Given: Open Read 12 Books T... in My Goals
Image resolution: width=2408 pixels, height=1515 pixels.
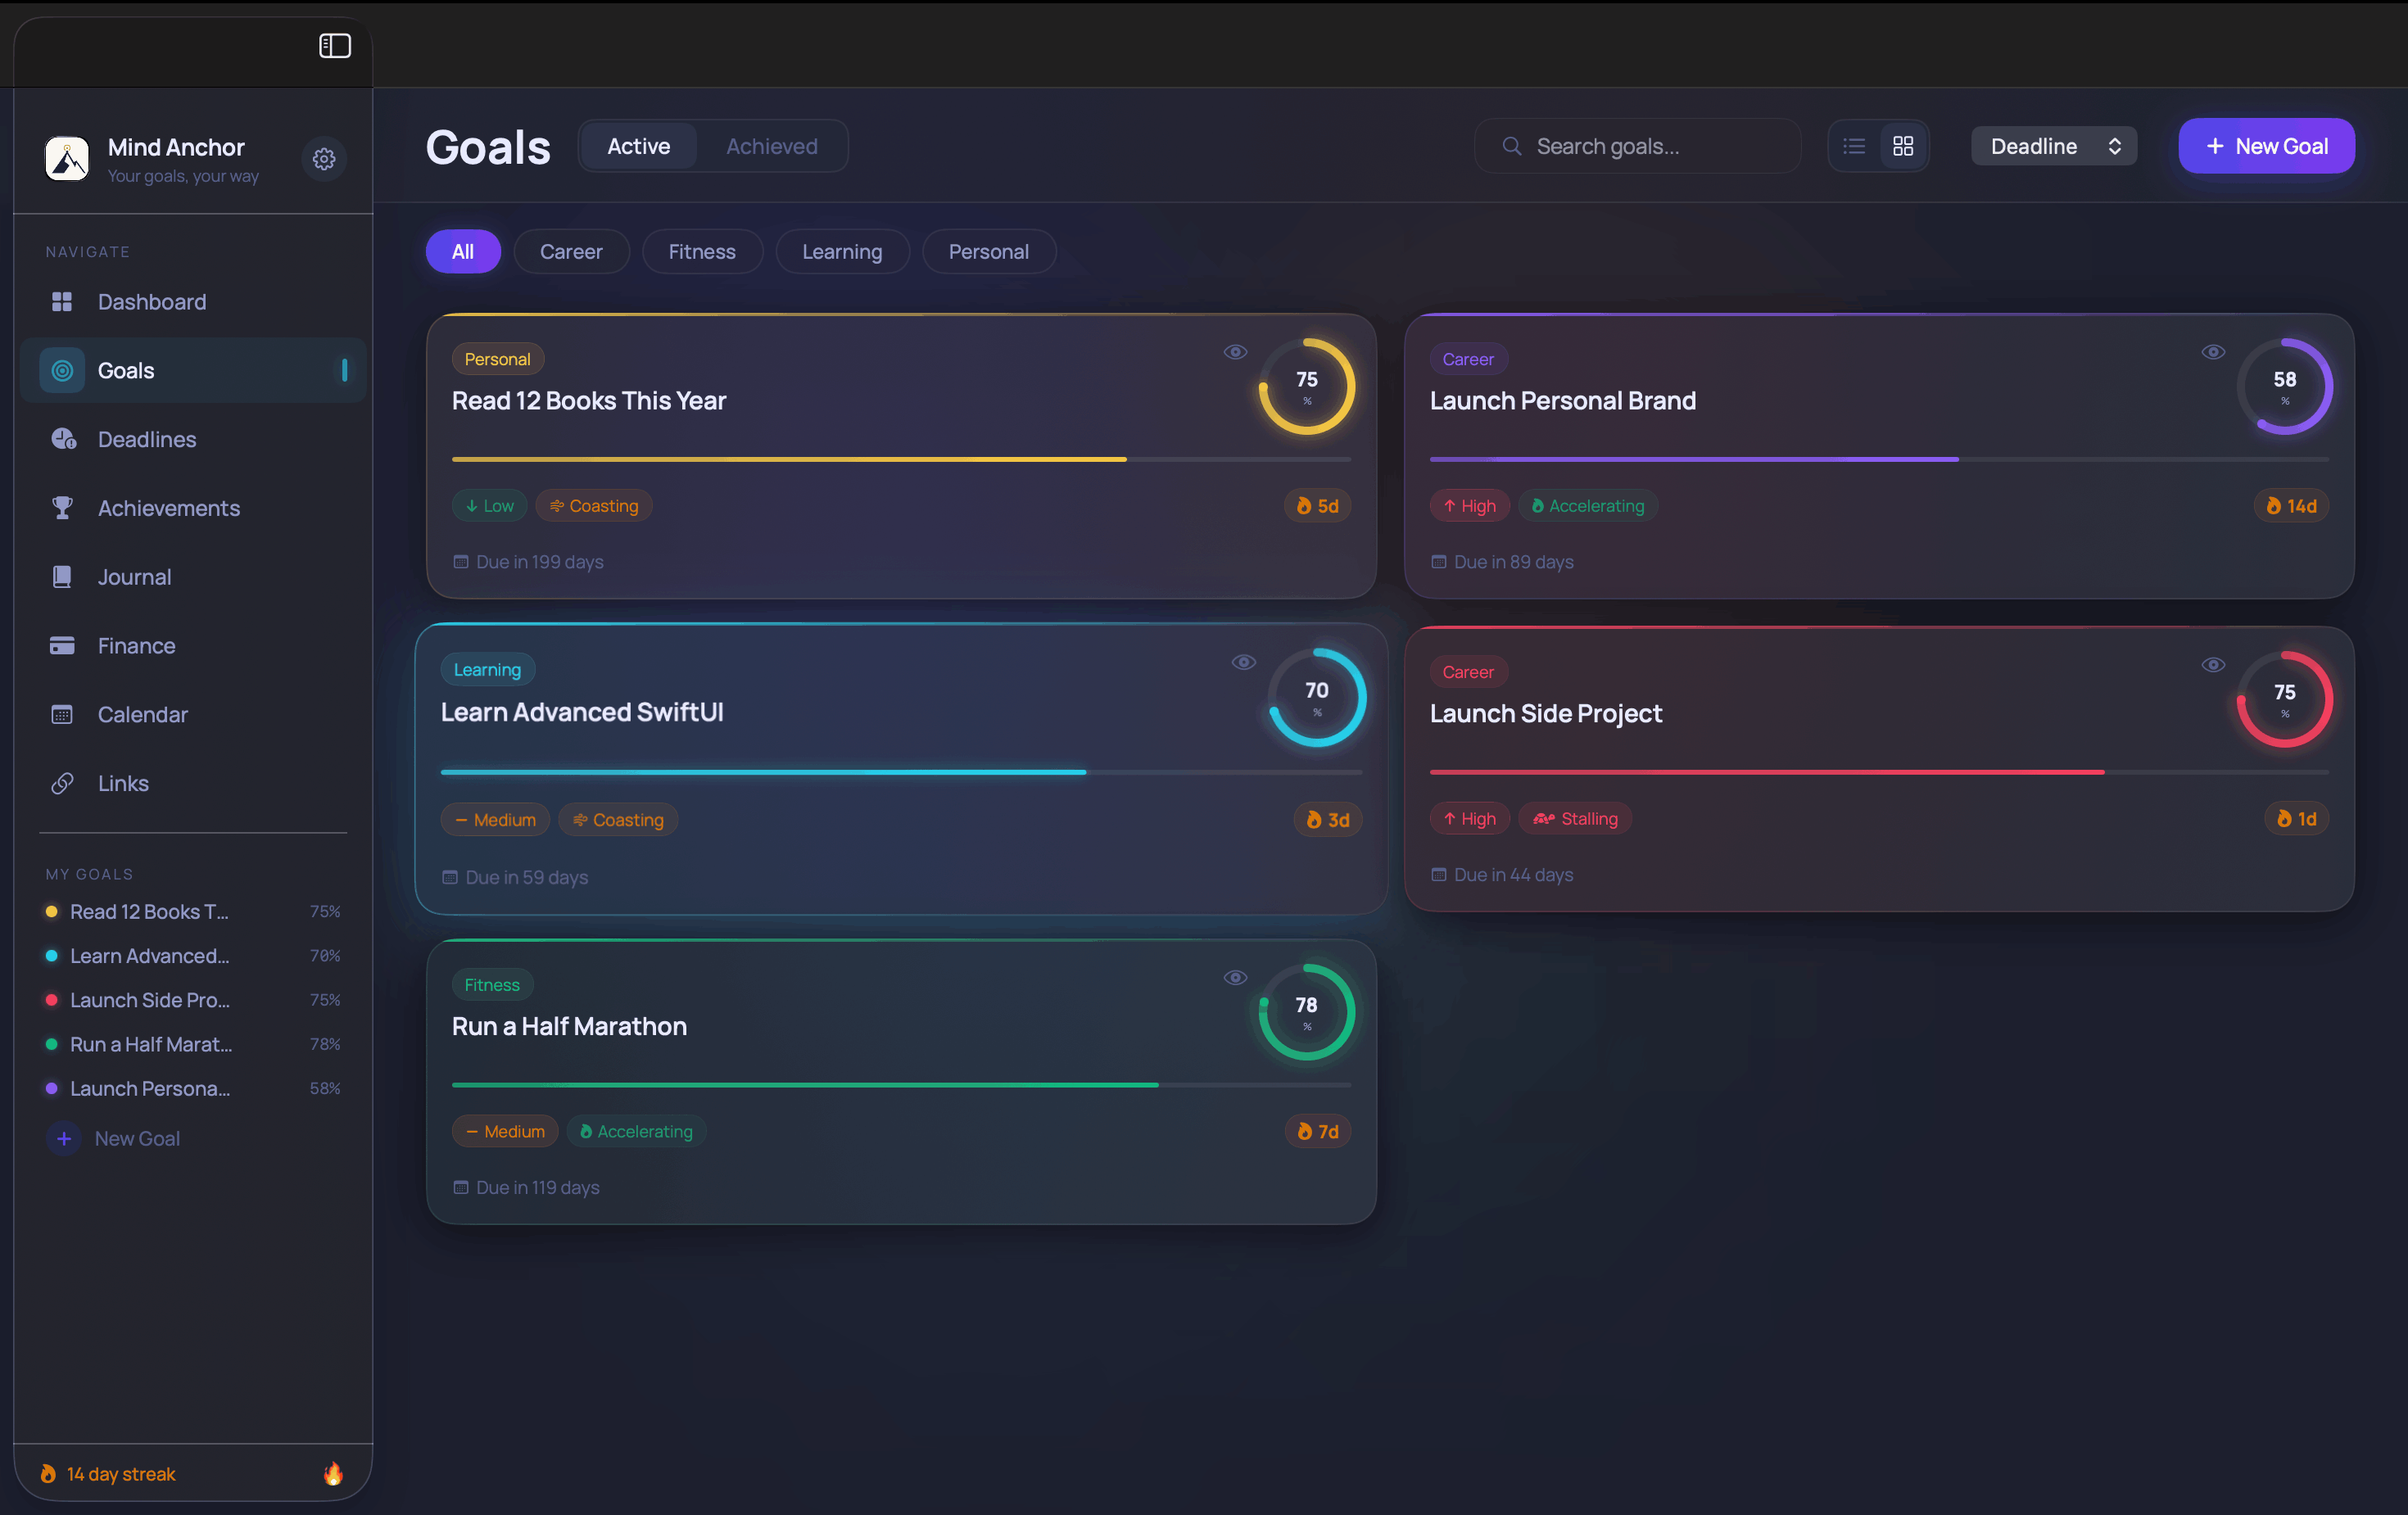Looking at the screenshot, I should pos(193,912).
